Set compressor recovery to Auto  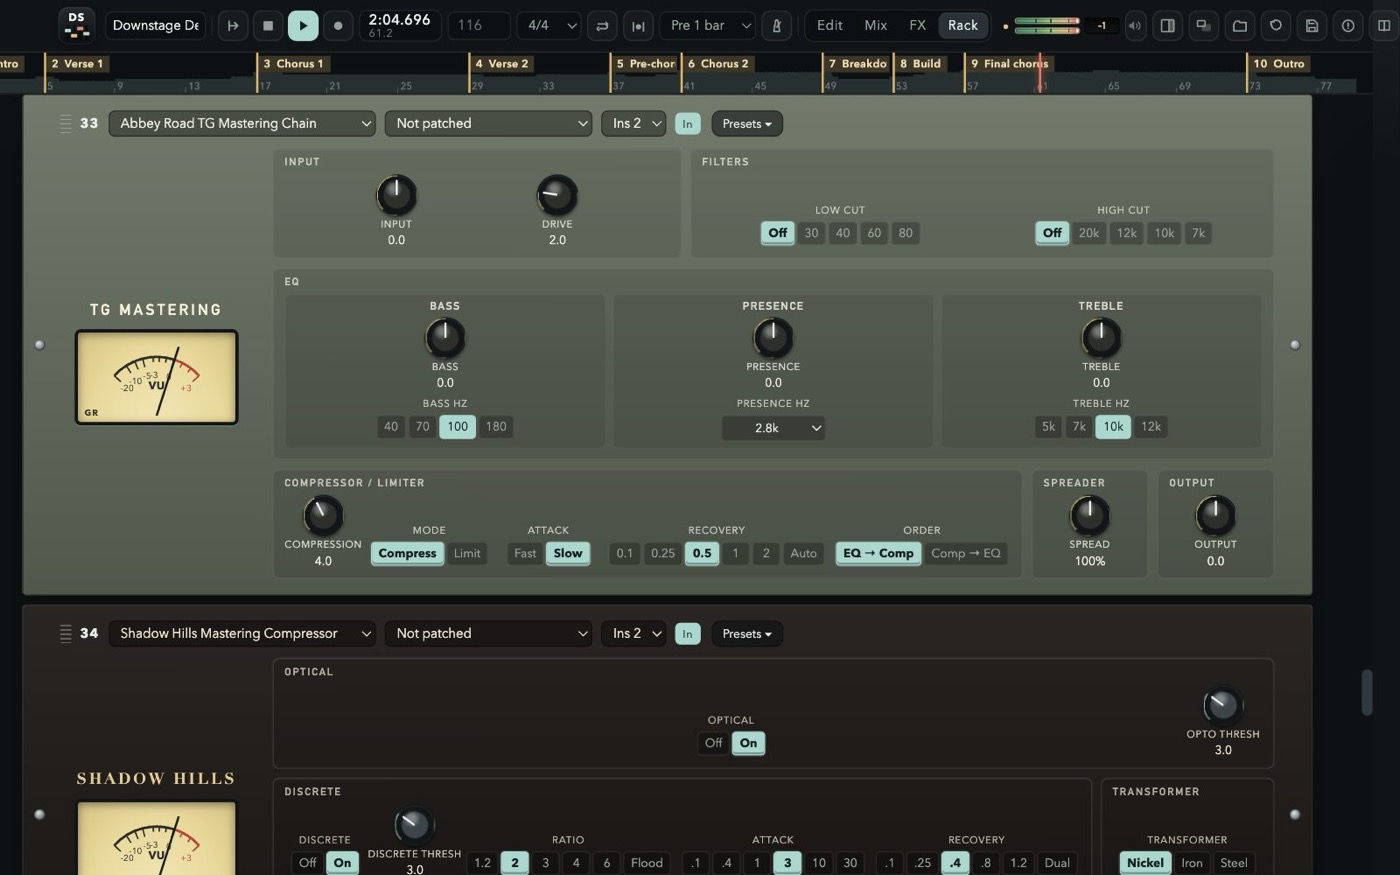pos(804,553)
